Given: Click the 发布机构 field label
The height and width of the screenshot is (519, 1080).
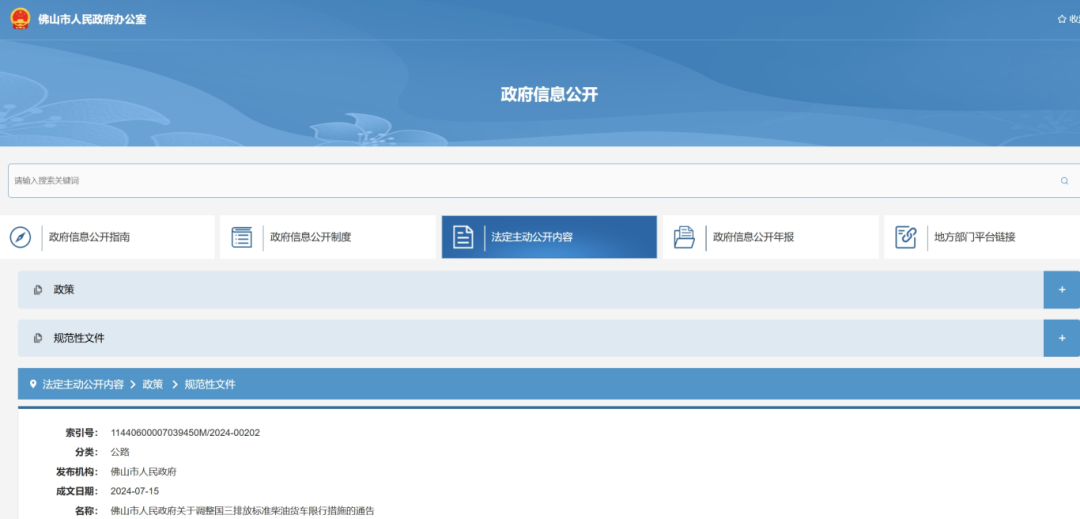Looking at the screenshot, I should point(77,472).
